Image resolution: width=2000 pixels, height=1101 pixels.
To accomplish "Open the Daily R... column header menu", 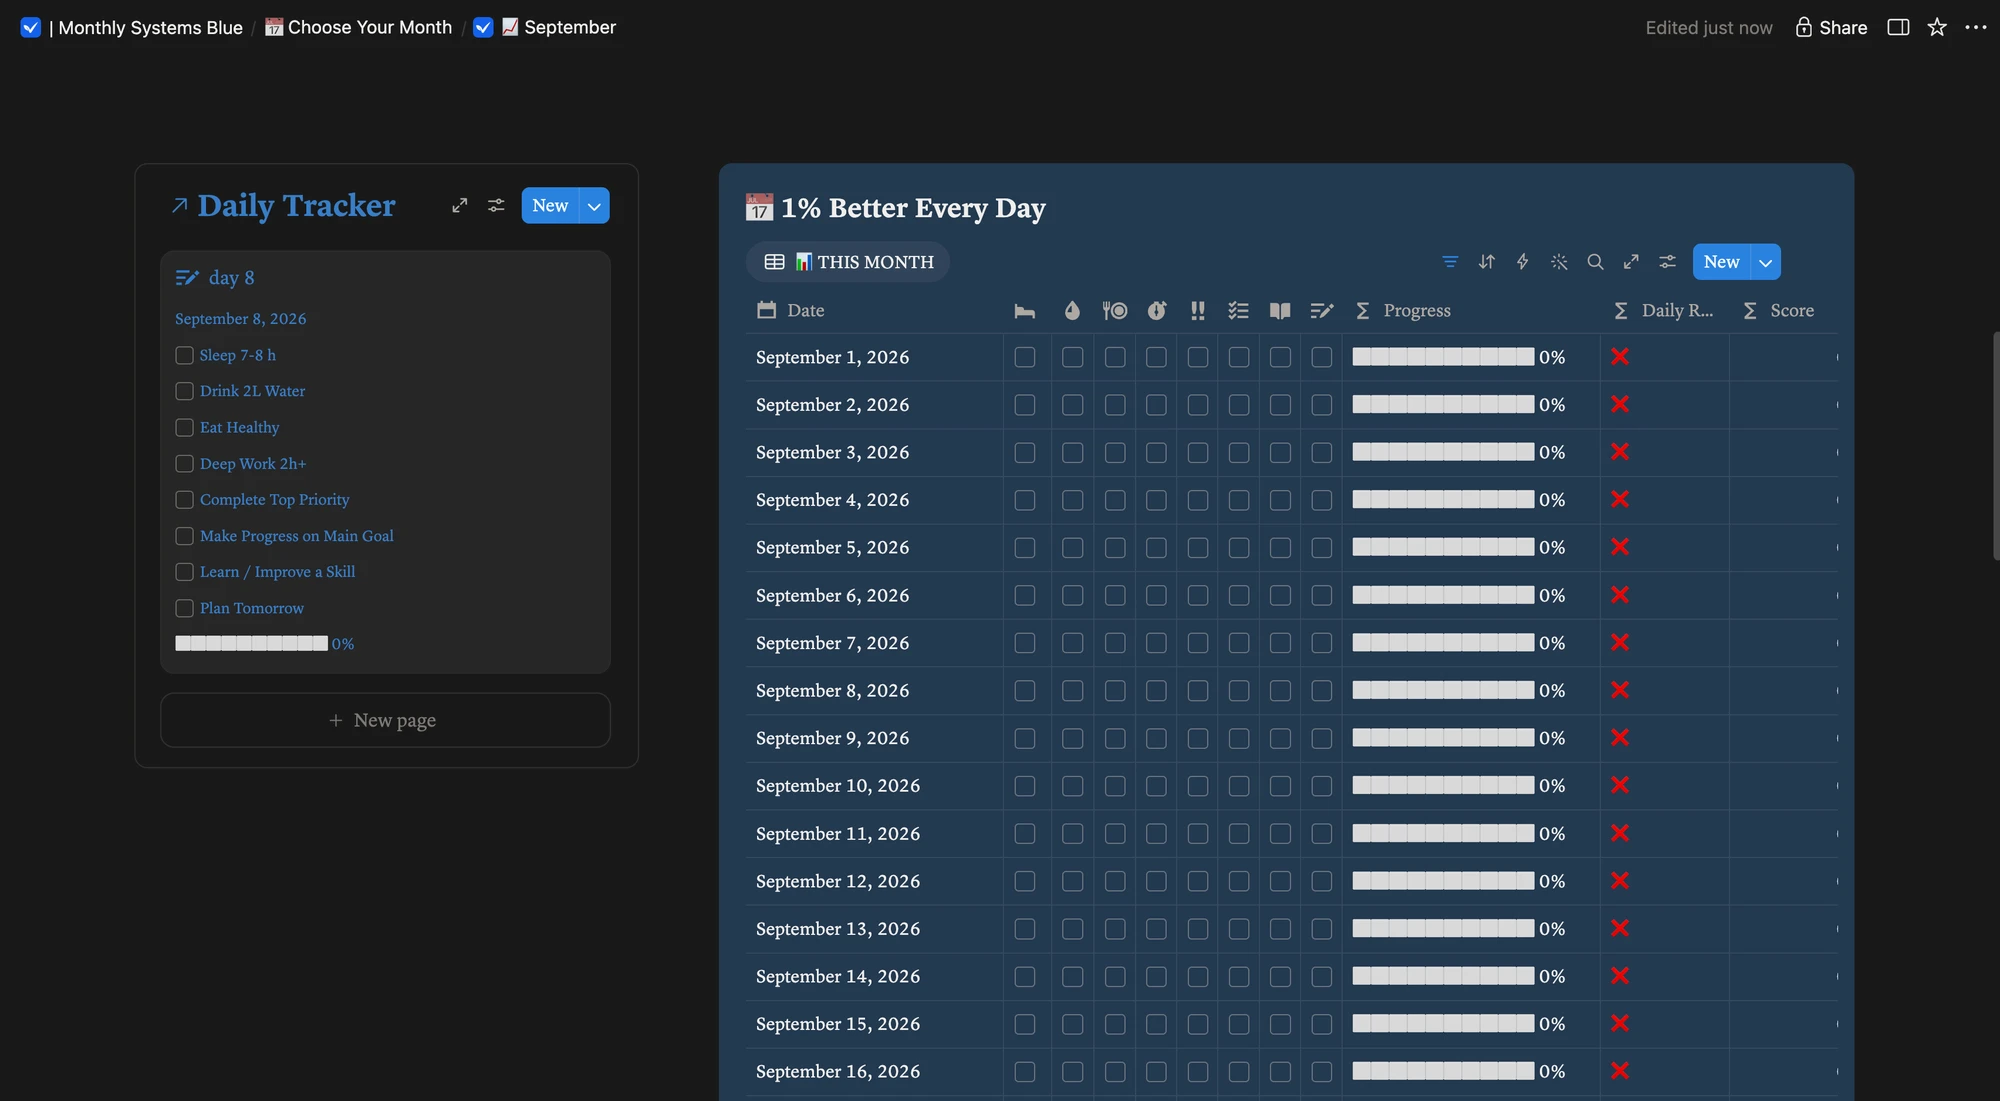I will 1664,311.
